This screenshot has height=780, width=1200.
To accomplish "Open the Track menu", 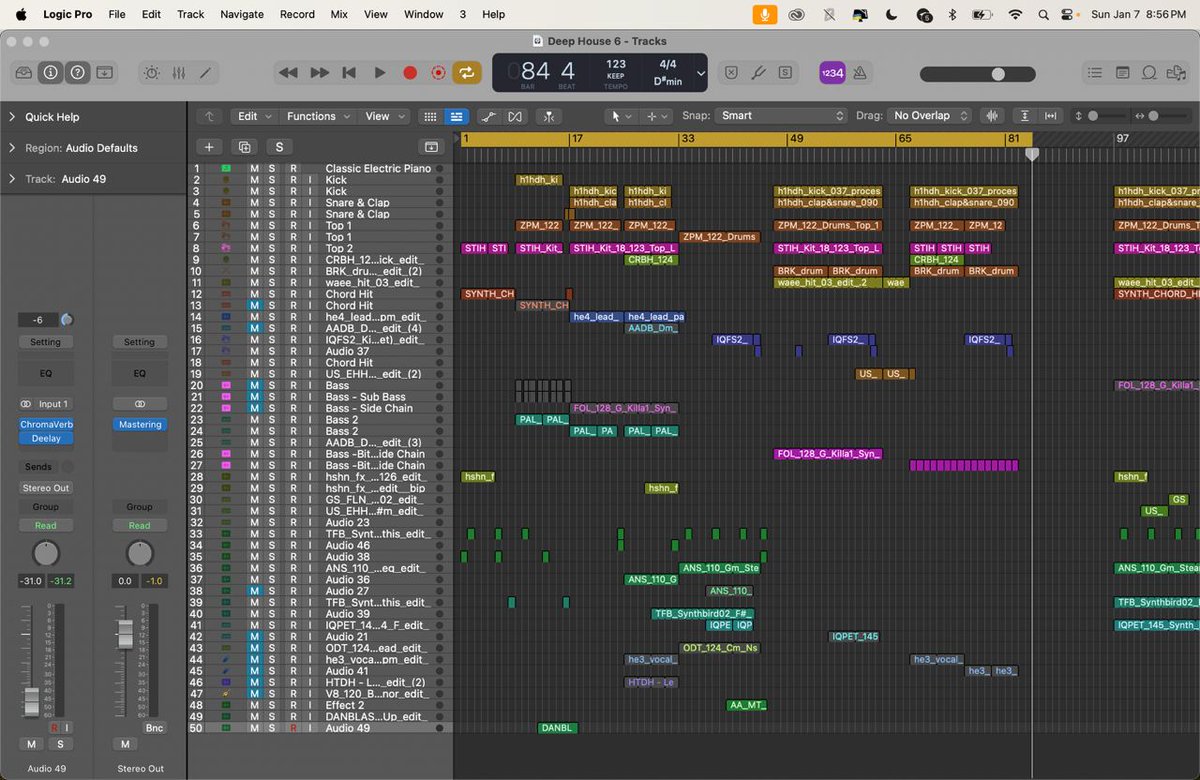I will click(190, 14).
